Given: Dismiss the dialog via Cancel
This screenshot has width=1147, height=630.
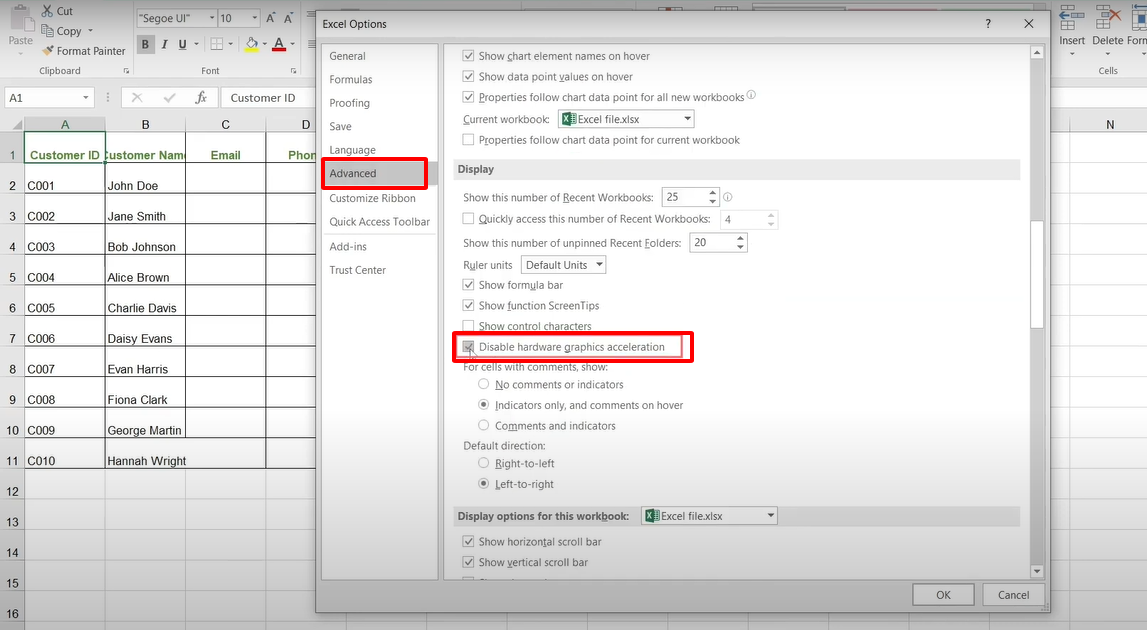Looking at the screenshot, I should [x=1013, y=594].
